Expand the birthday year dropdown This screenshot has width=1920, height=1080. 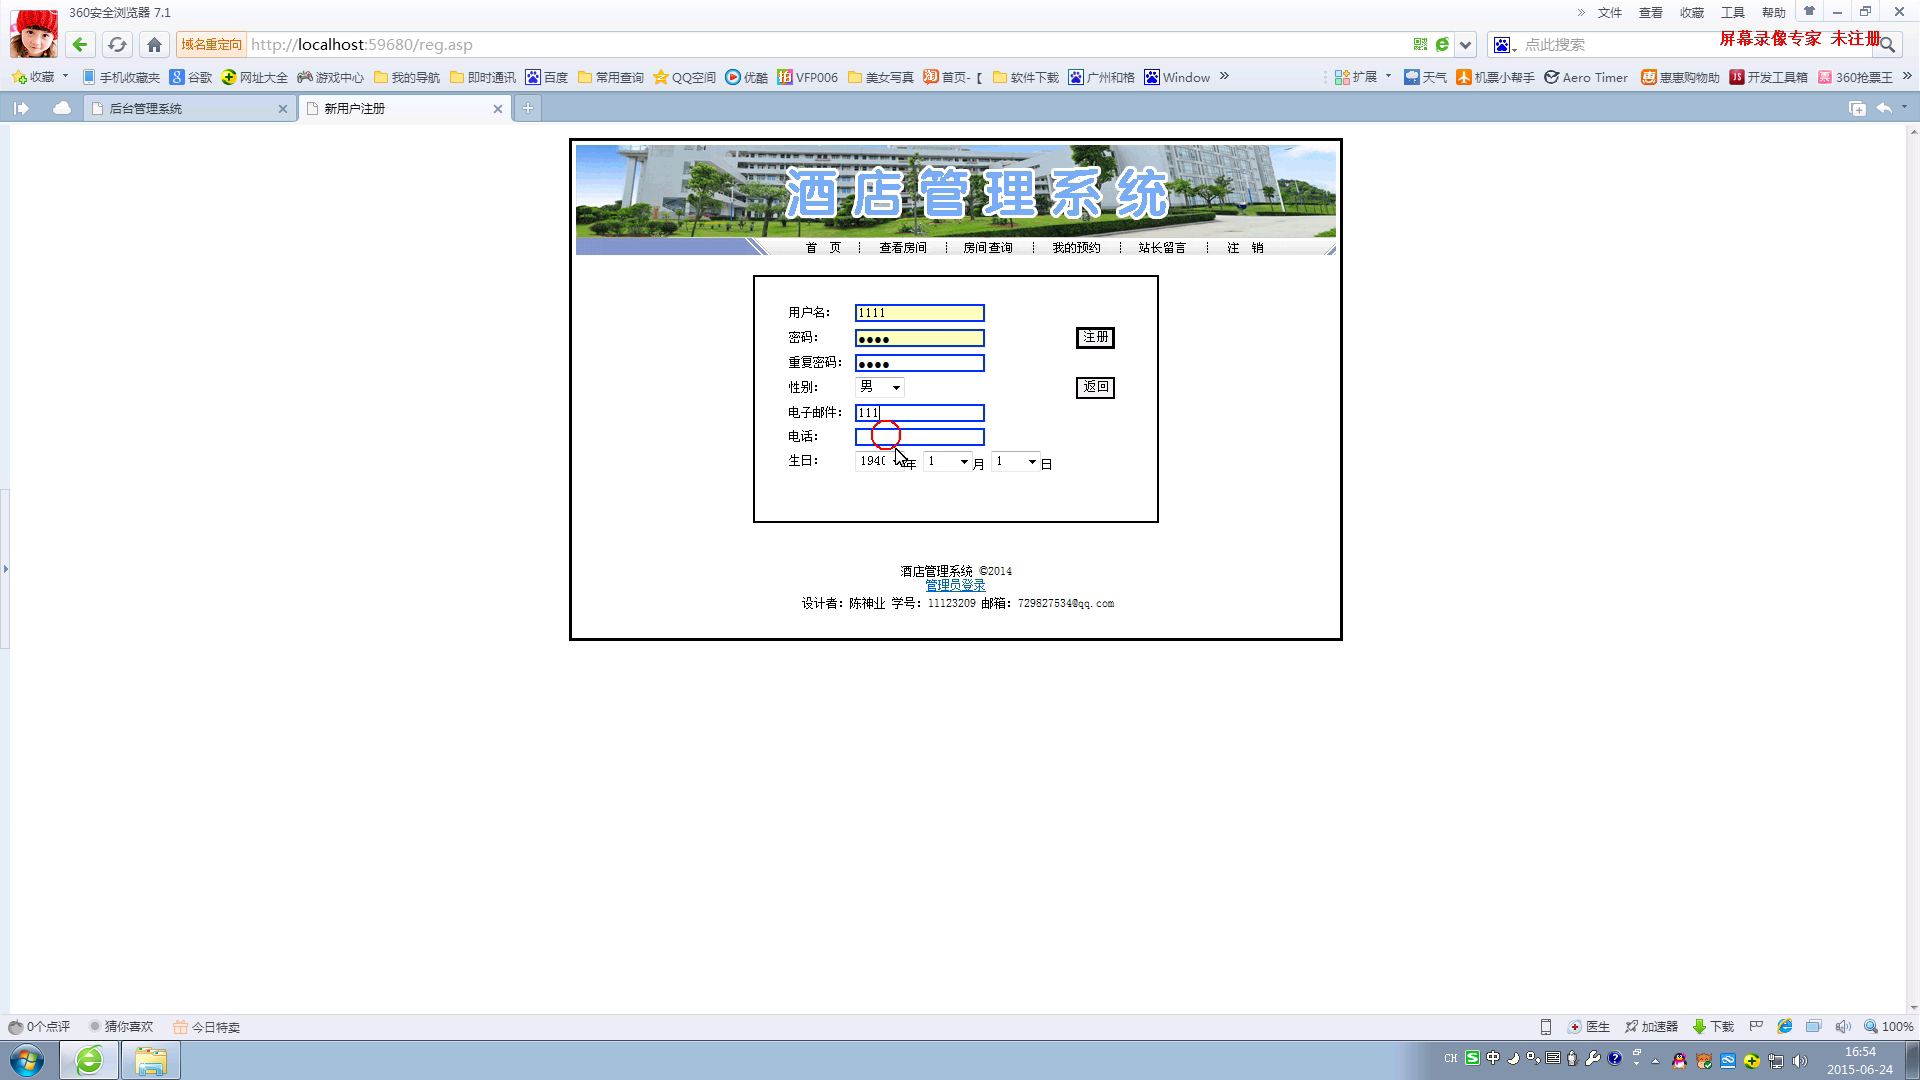click(881, 461)
